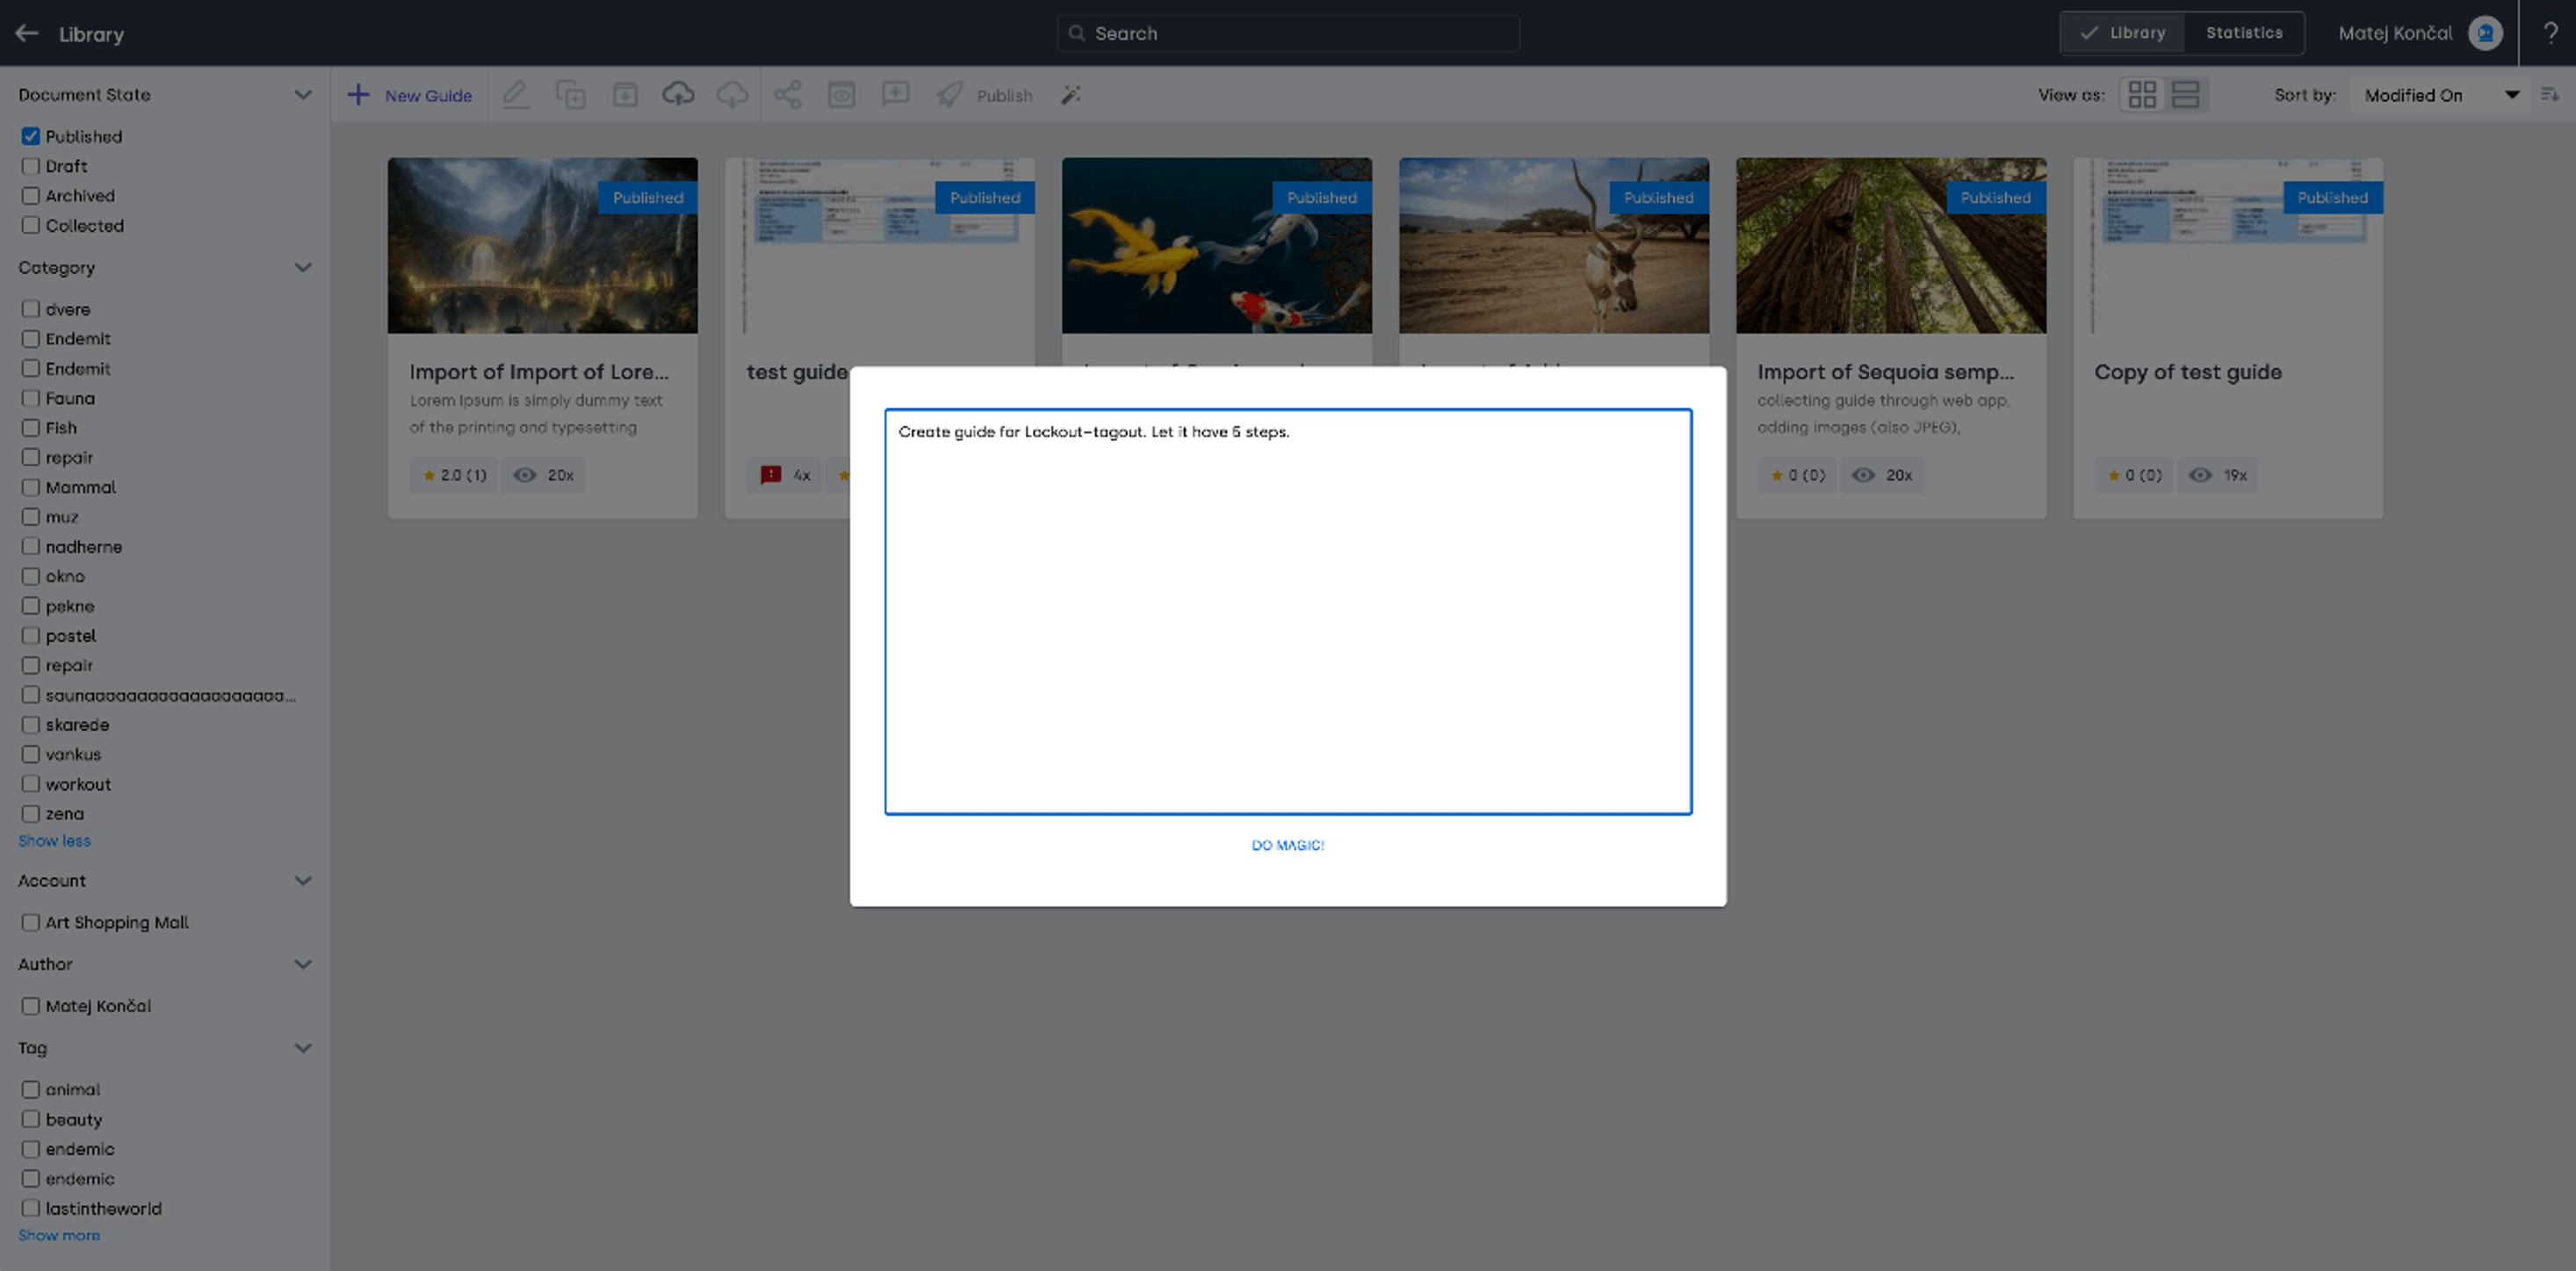This screenshot has height=1271, width=2576.
Task: Check the zena category filter
Action: pos(31,814)
